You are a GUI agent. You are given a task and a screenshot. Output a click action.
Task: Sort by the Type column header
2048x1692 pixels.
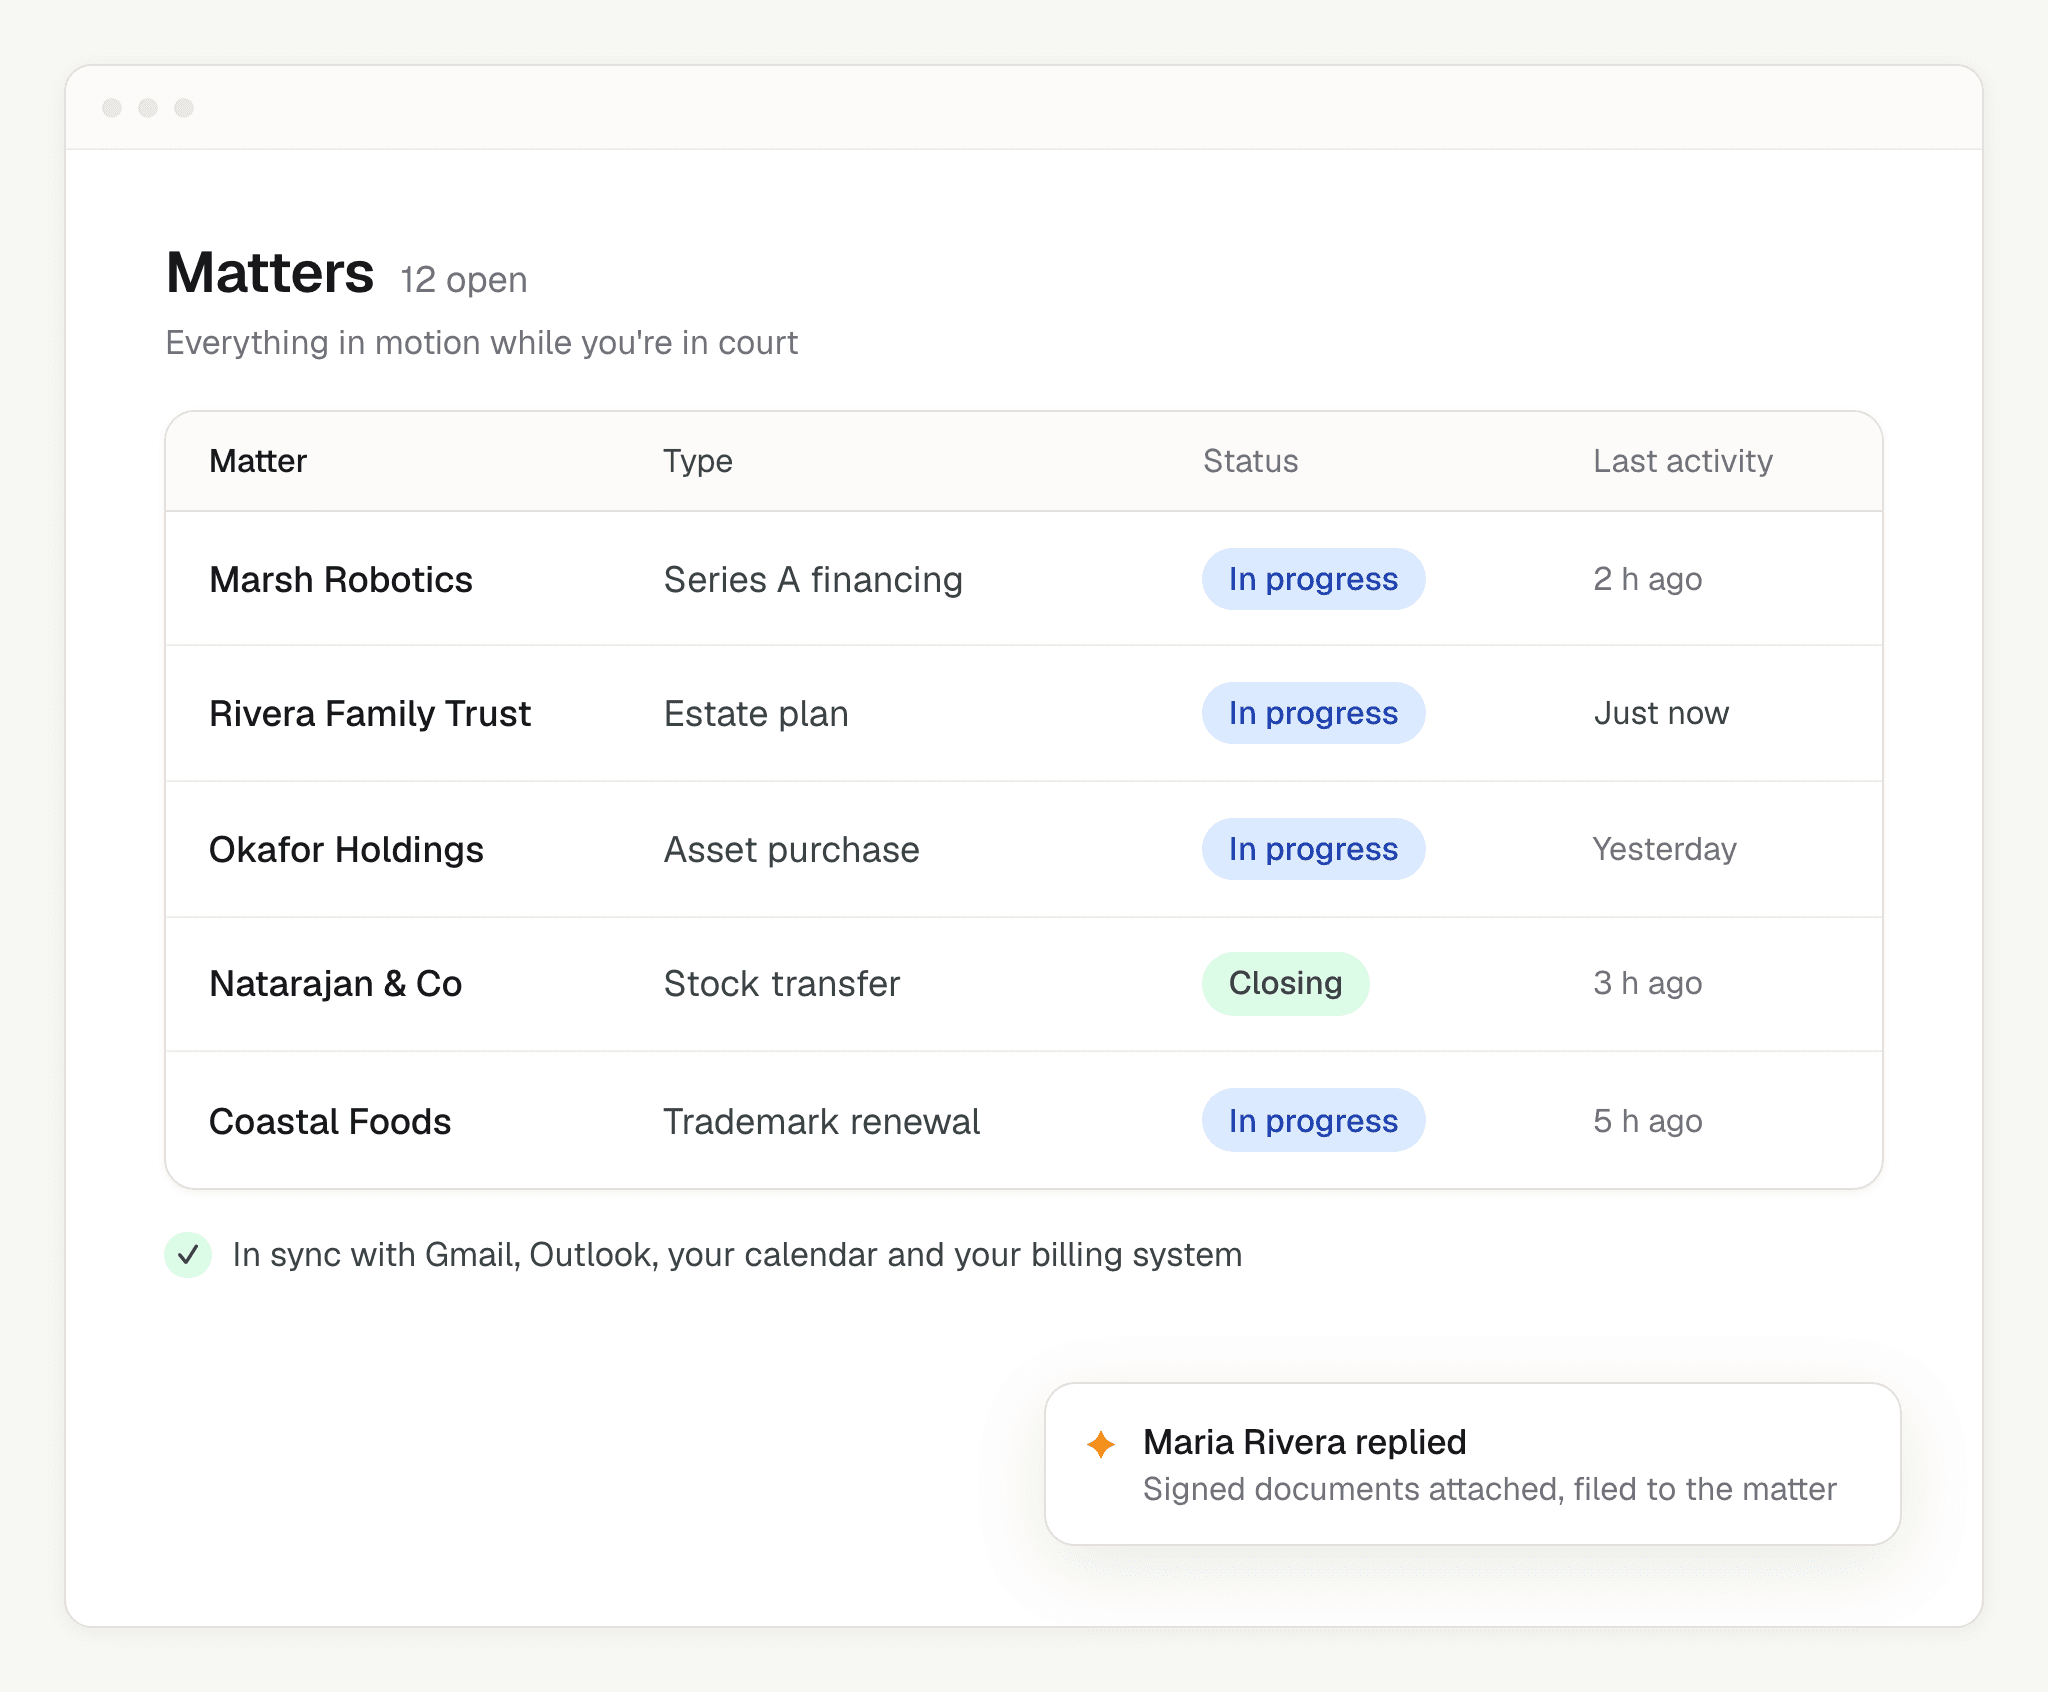point(698,461)
